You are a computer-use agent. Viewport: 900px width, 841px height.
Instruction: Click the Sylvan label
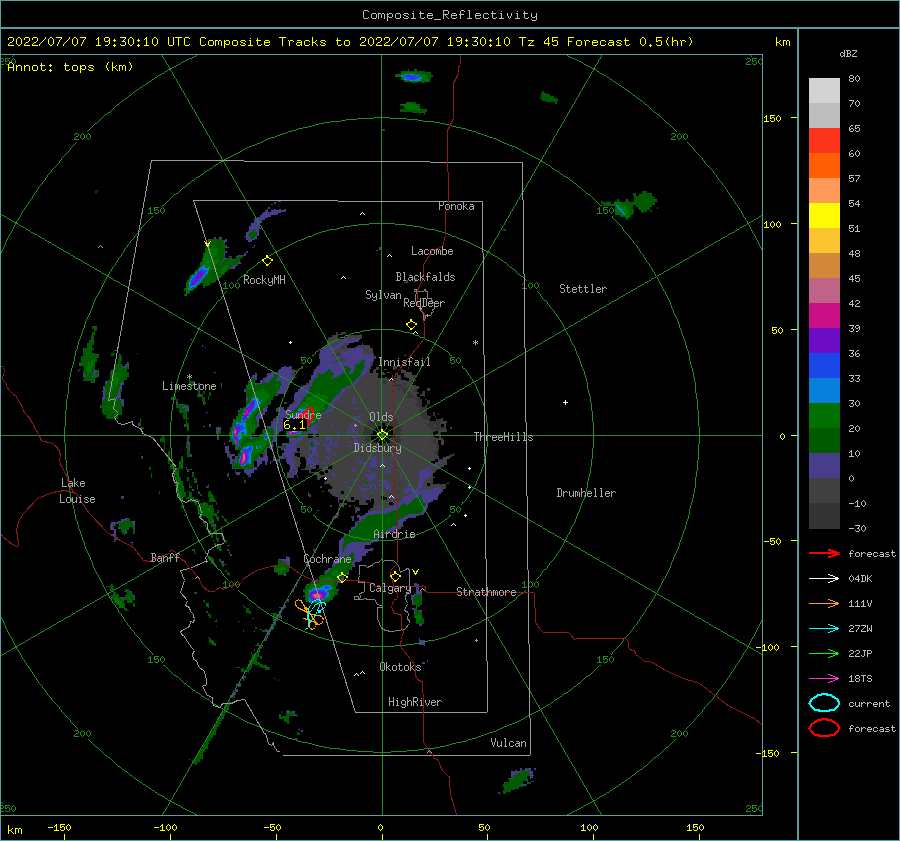click(383, 295)
